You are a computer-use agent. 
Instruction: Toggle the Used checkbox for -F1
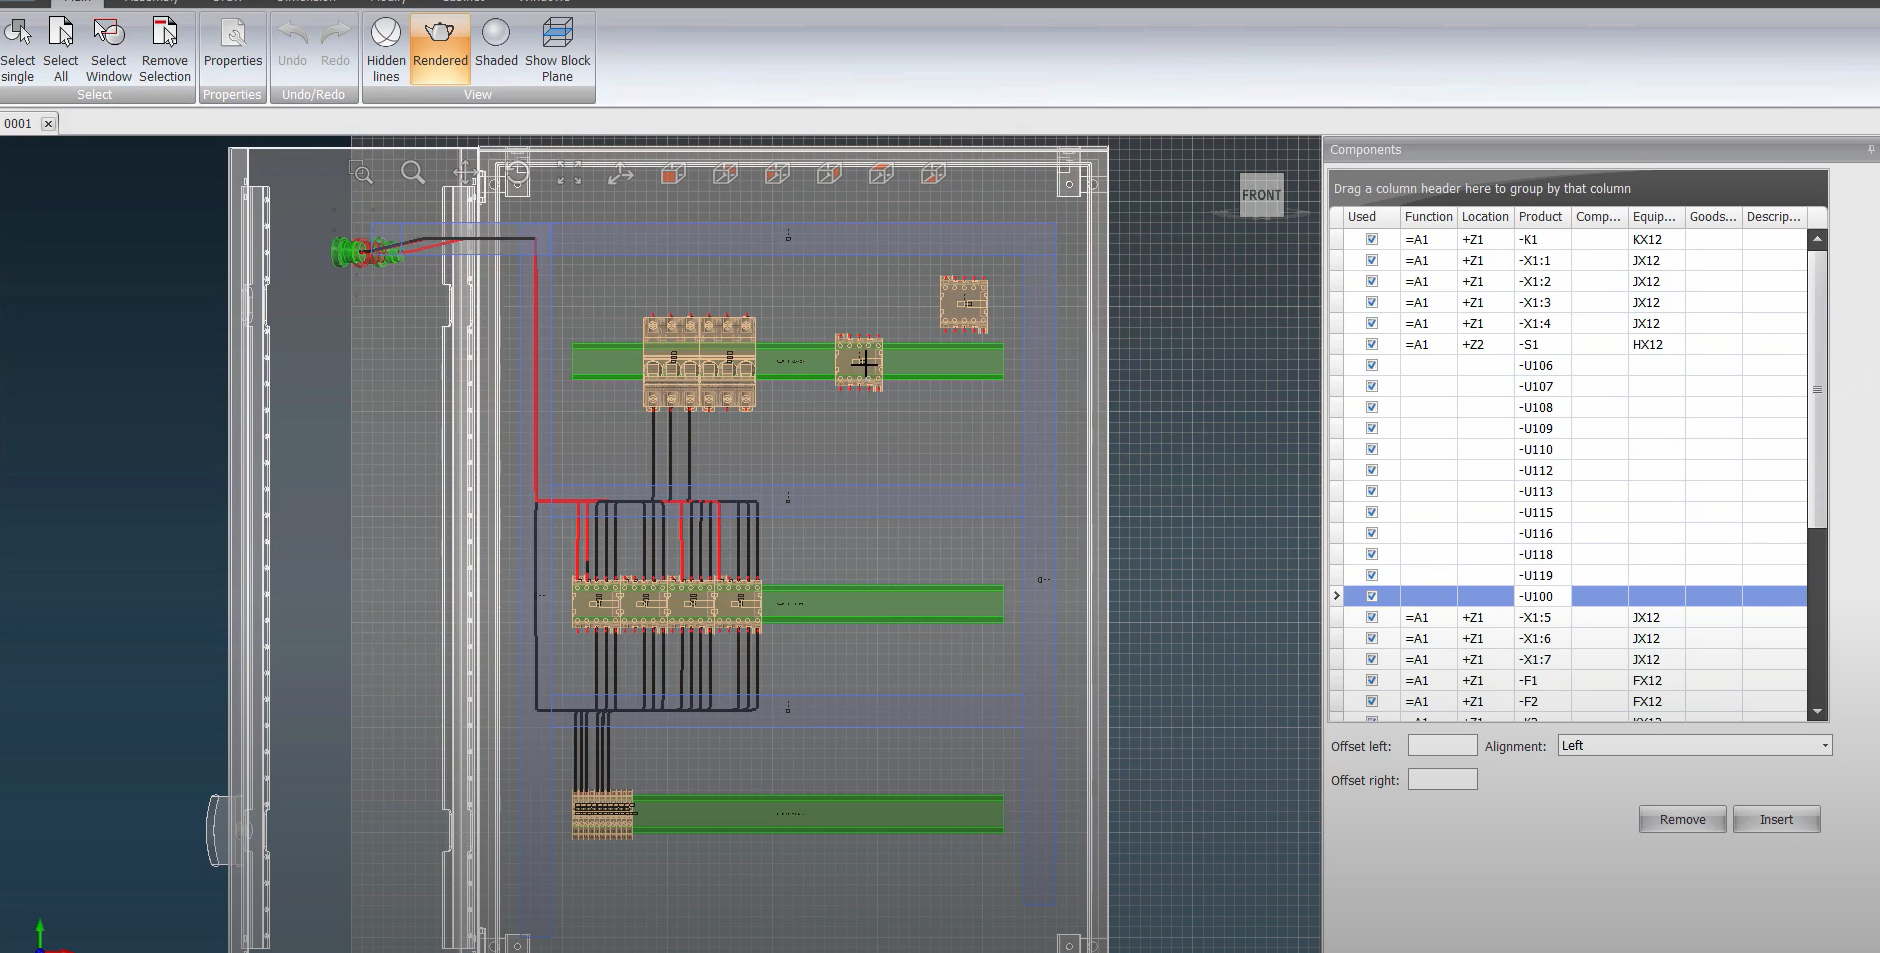coord(1372,681)
